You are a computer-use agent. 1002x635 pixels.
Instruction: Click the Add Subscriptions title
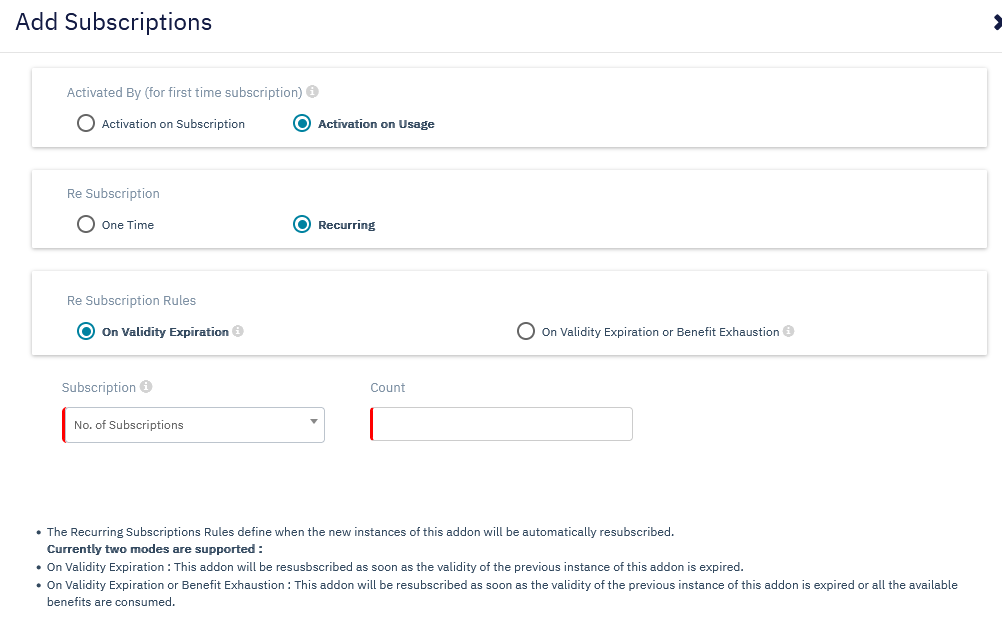114,23
